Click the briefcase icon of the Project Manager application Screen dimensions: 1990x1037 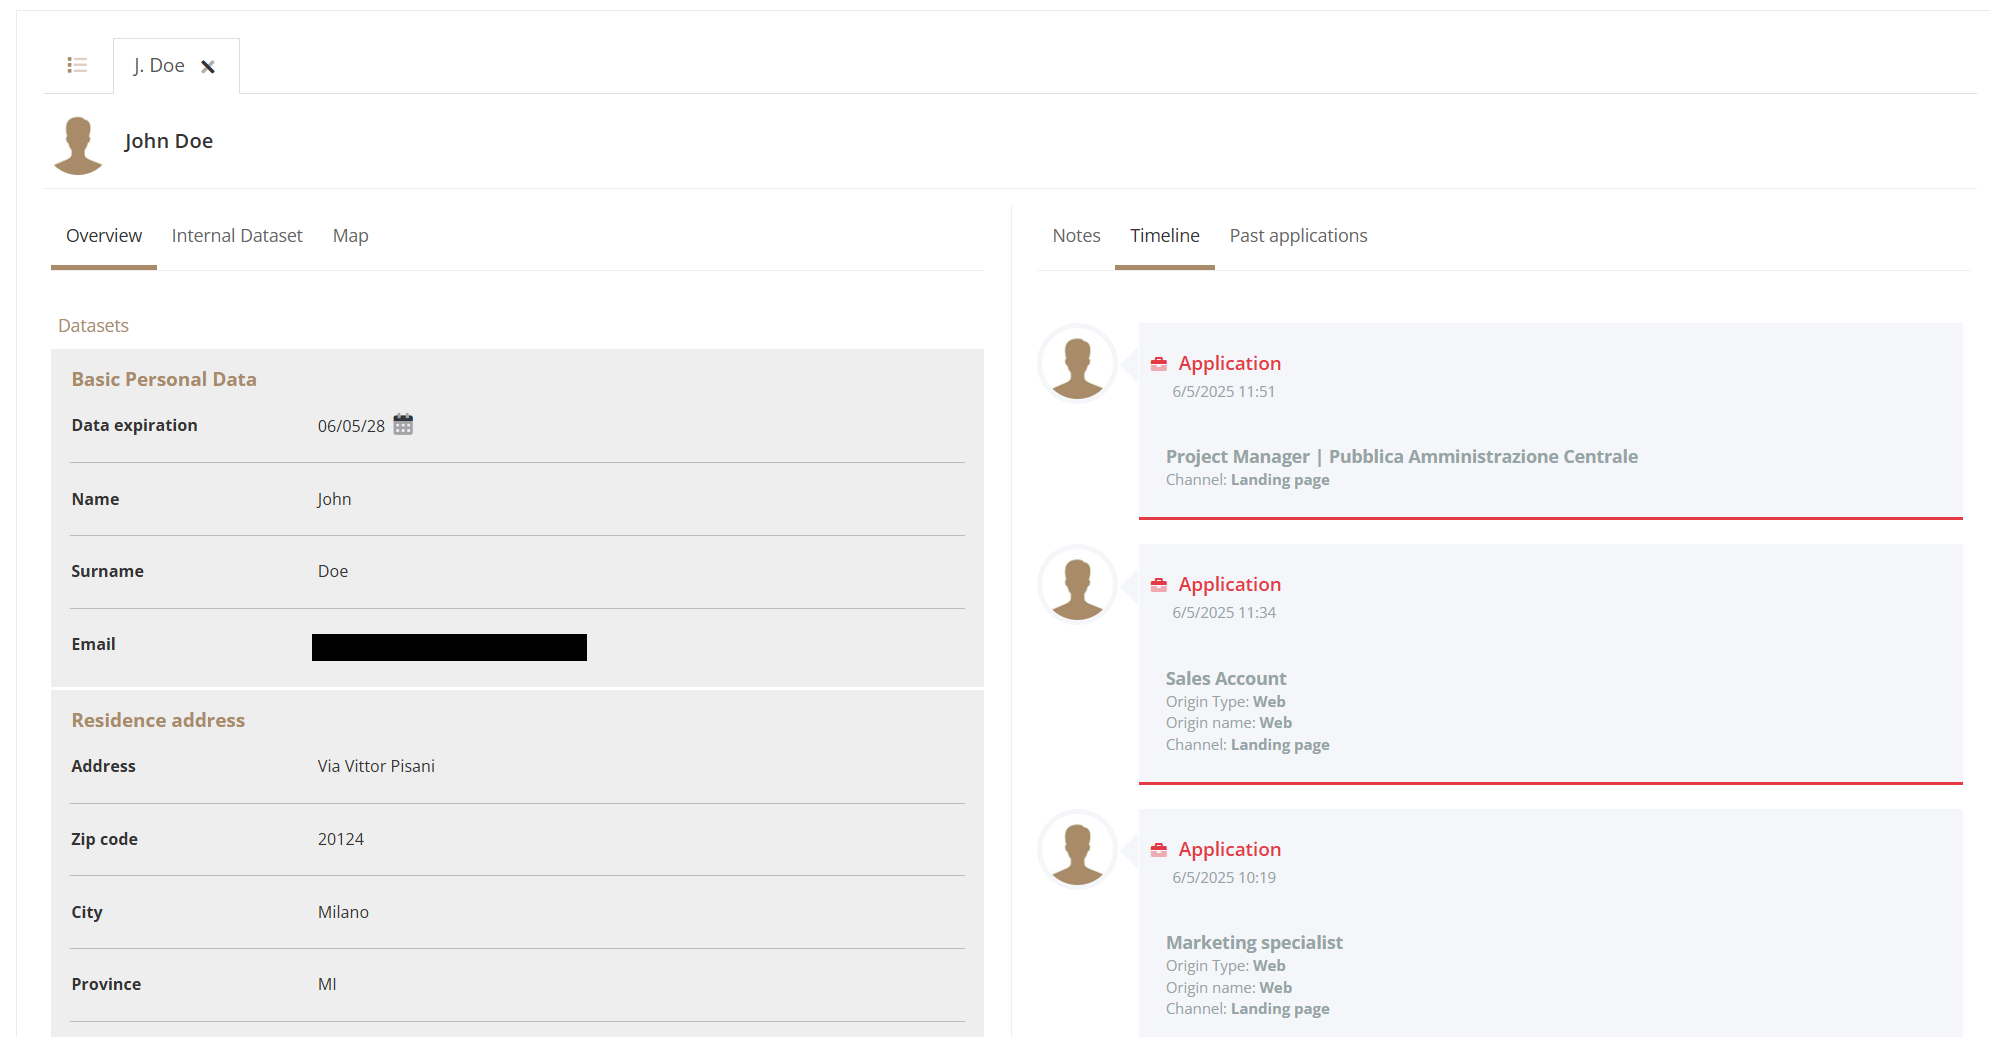click(1159, 364)
